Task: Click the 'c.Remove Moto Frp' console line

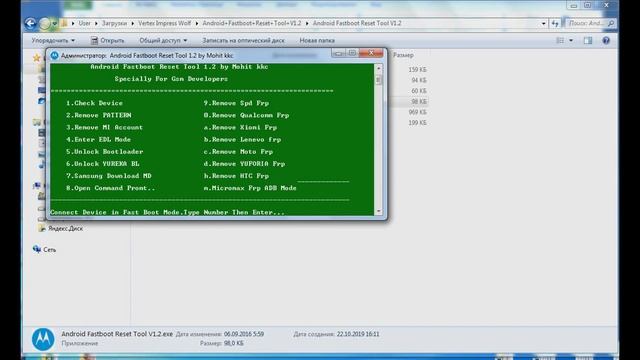Action: click(x=238, y=152)
